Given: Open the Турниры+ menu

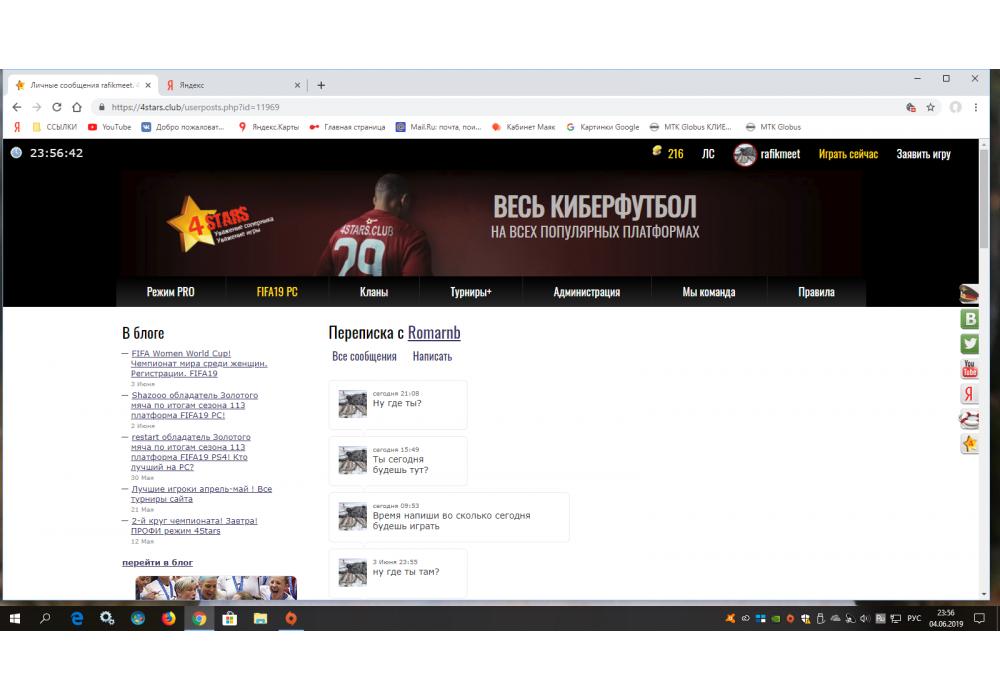Looking at the screenshot, I should coord(471,292).
